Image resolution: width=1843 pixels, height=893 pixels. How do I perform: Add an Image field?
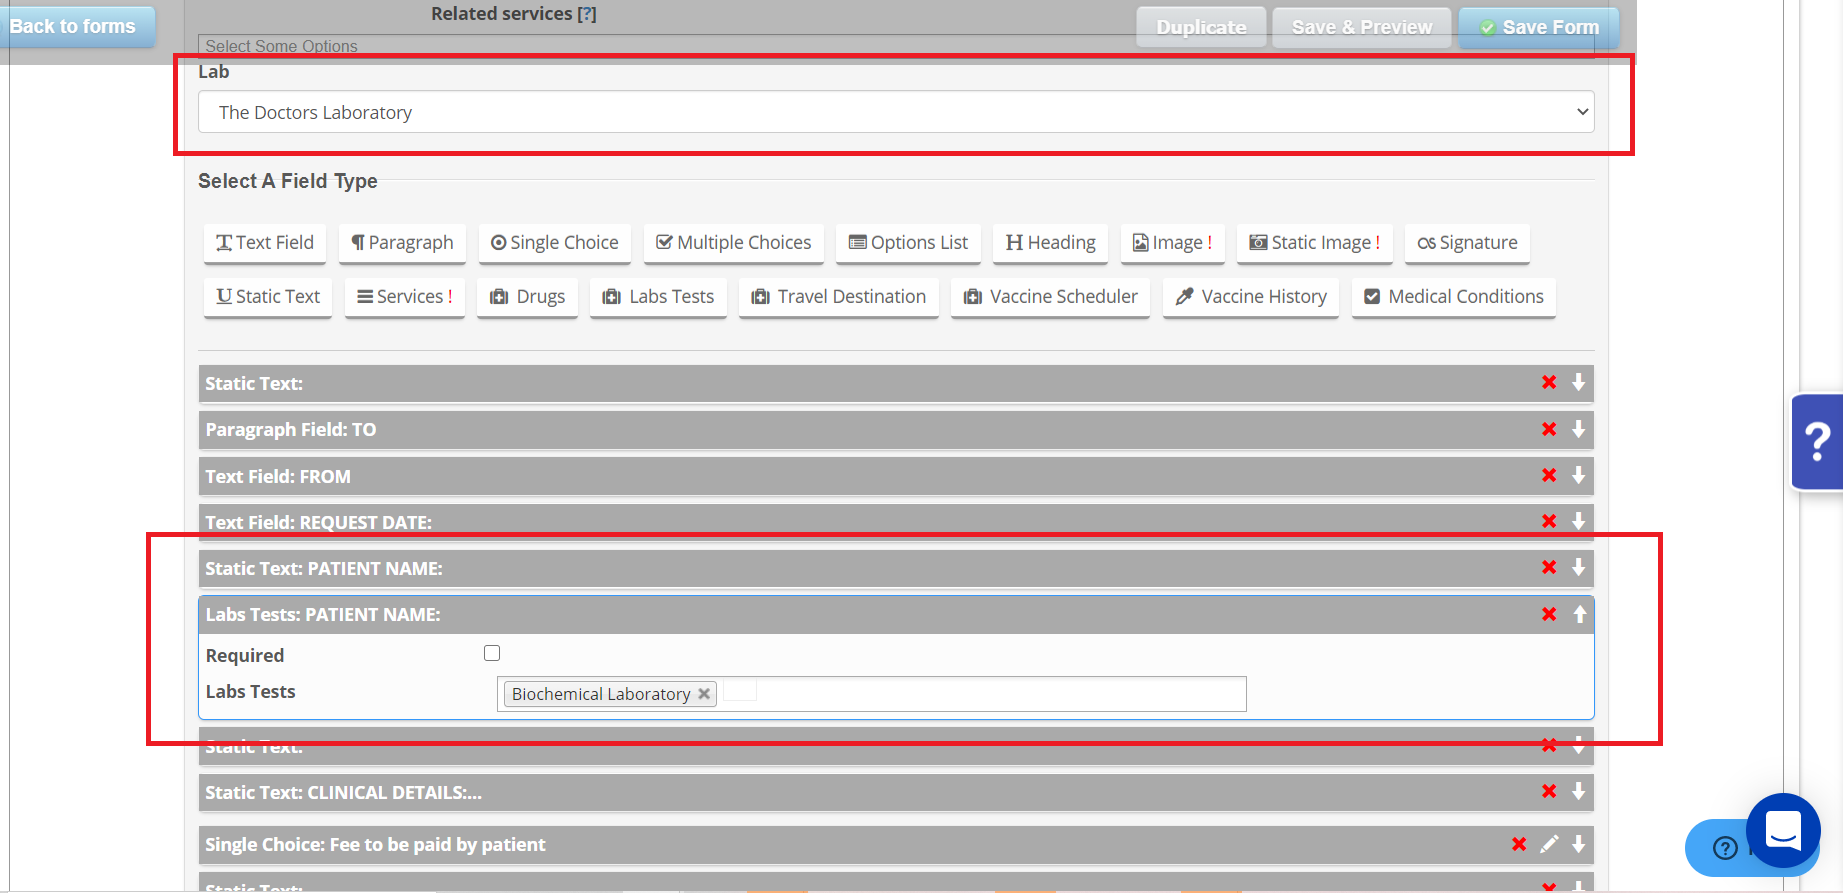pyautogui.click(x=1172, y=243)
